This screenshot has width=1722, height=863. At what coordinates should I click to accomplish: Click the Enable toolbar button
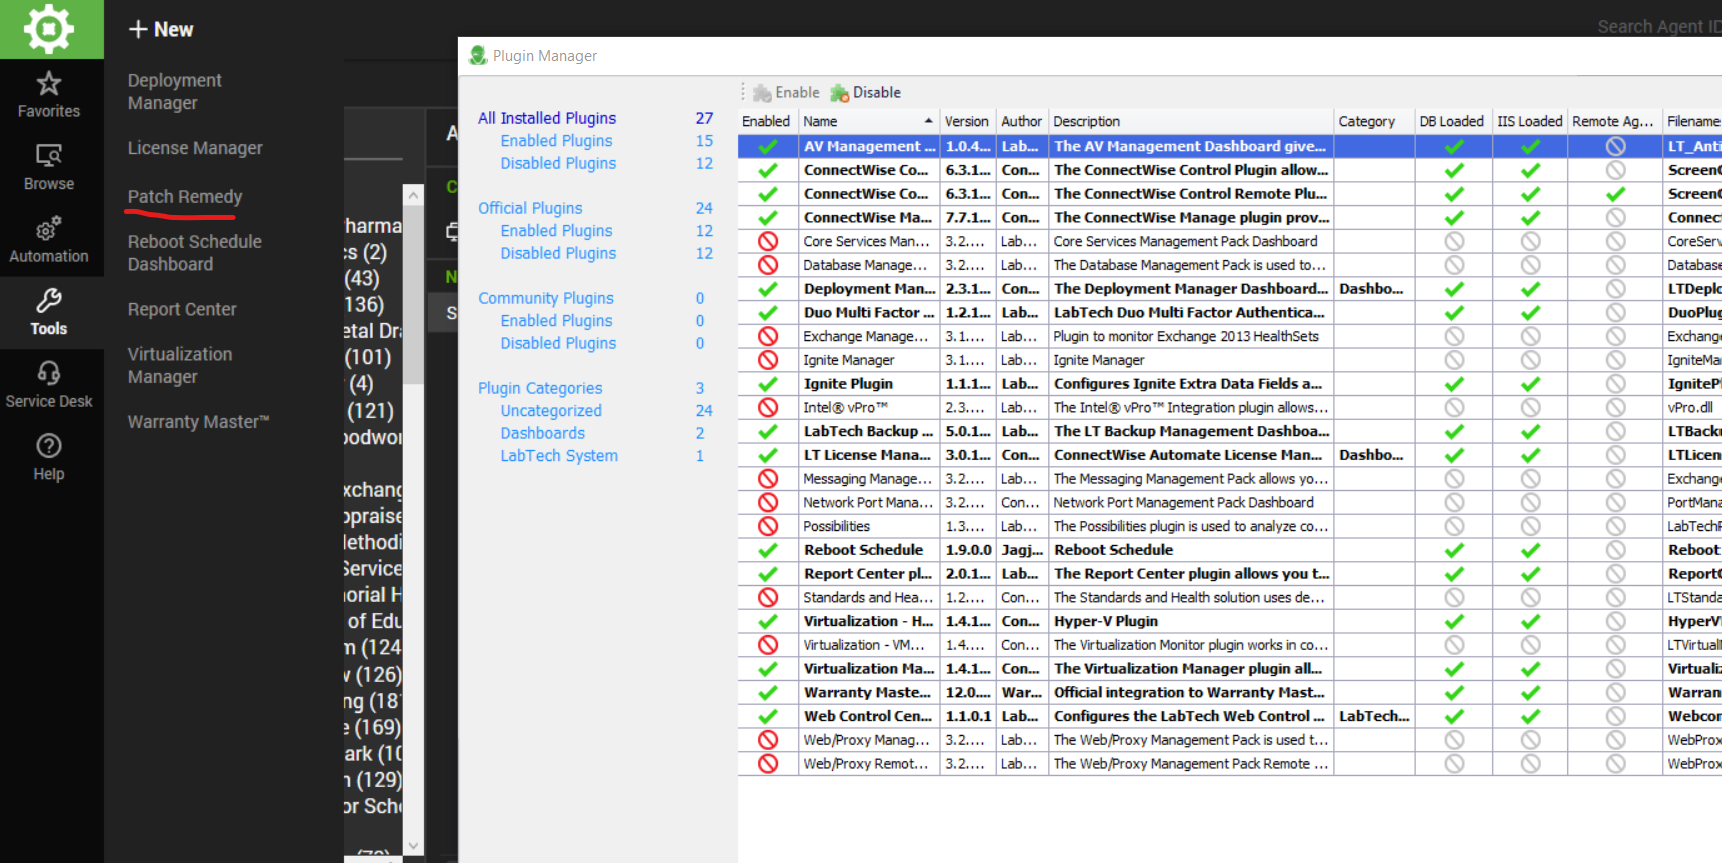tap(786, 93)
